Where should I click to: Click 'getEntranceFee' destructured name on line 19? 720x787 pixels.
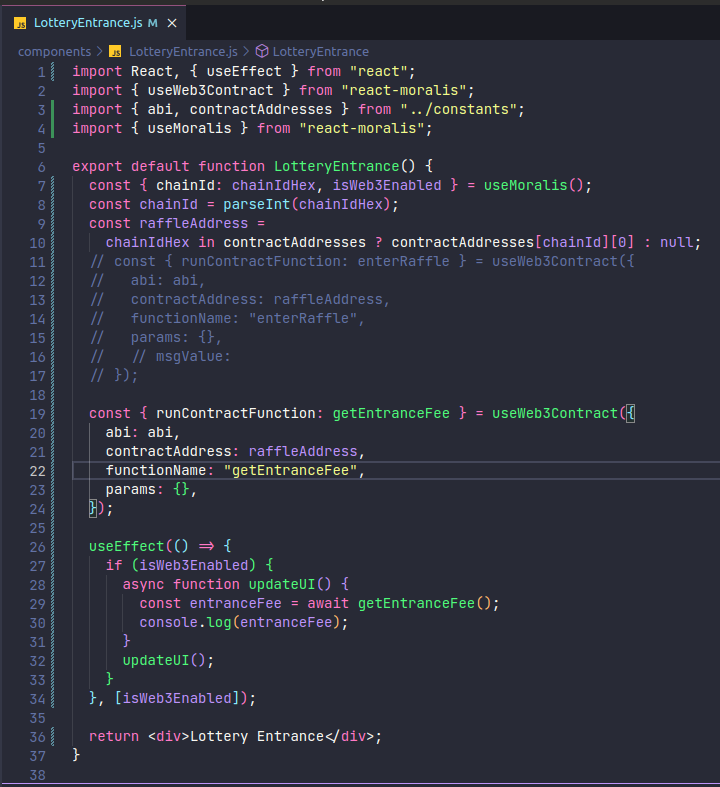(x=391, y=413)
